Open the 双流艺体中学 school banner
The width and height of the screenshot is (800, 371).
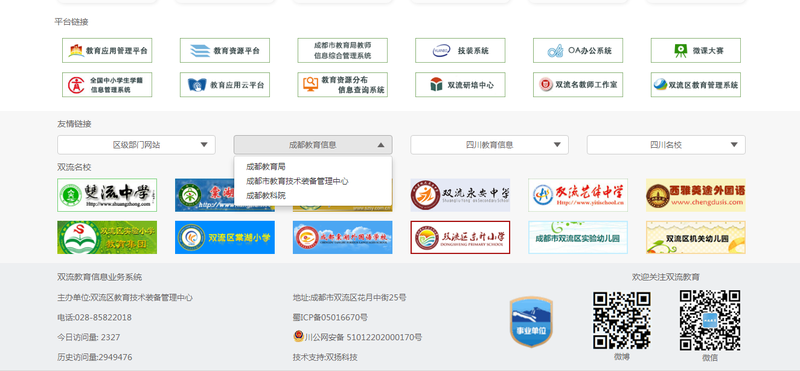pyautogui.click(x=578, y=195)
